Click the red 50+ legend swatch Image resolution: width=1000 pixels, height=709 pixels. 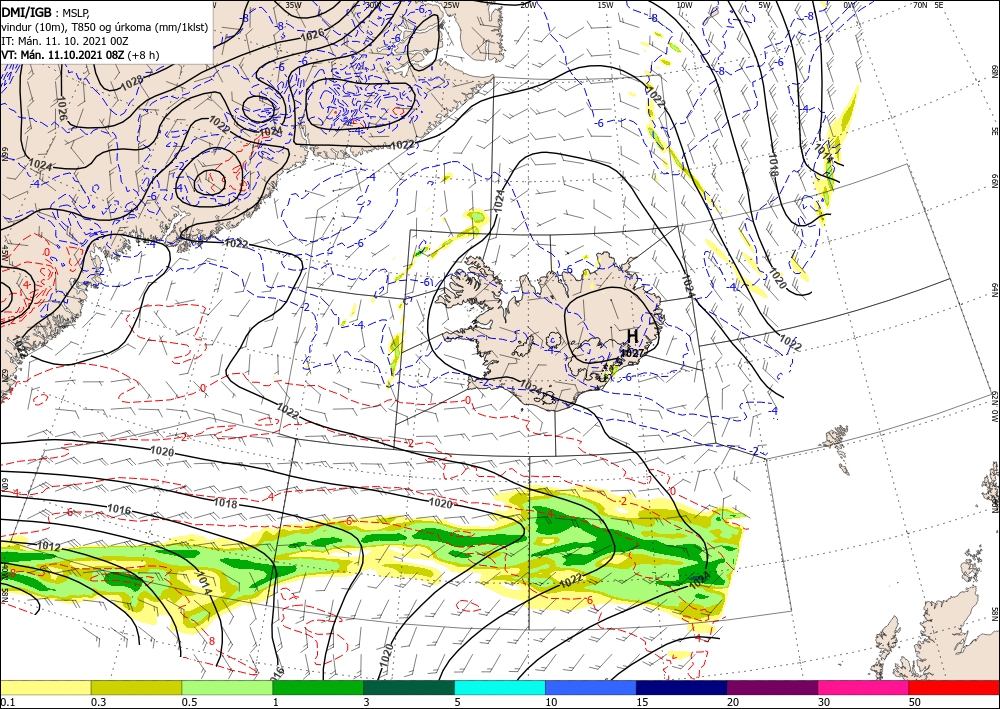(954, 687)
